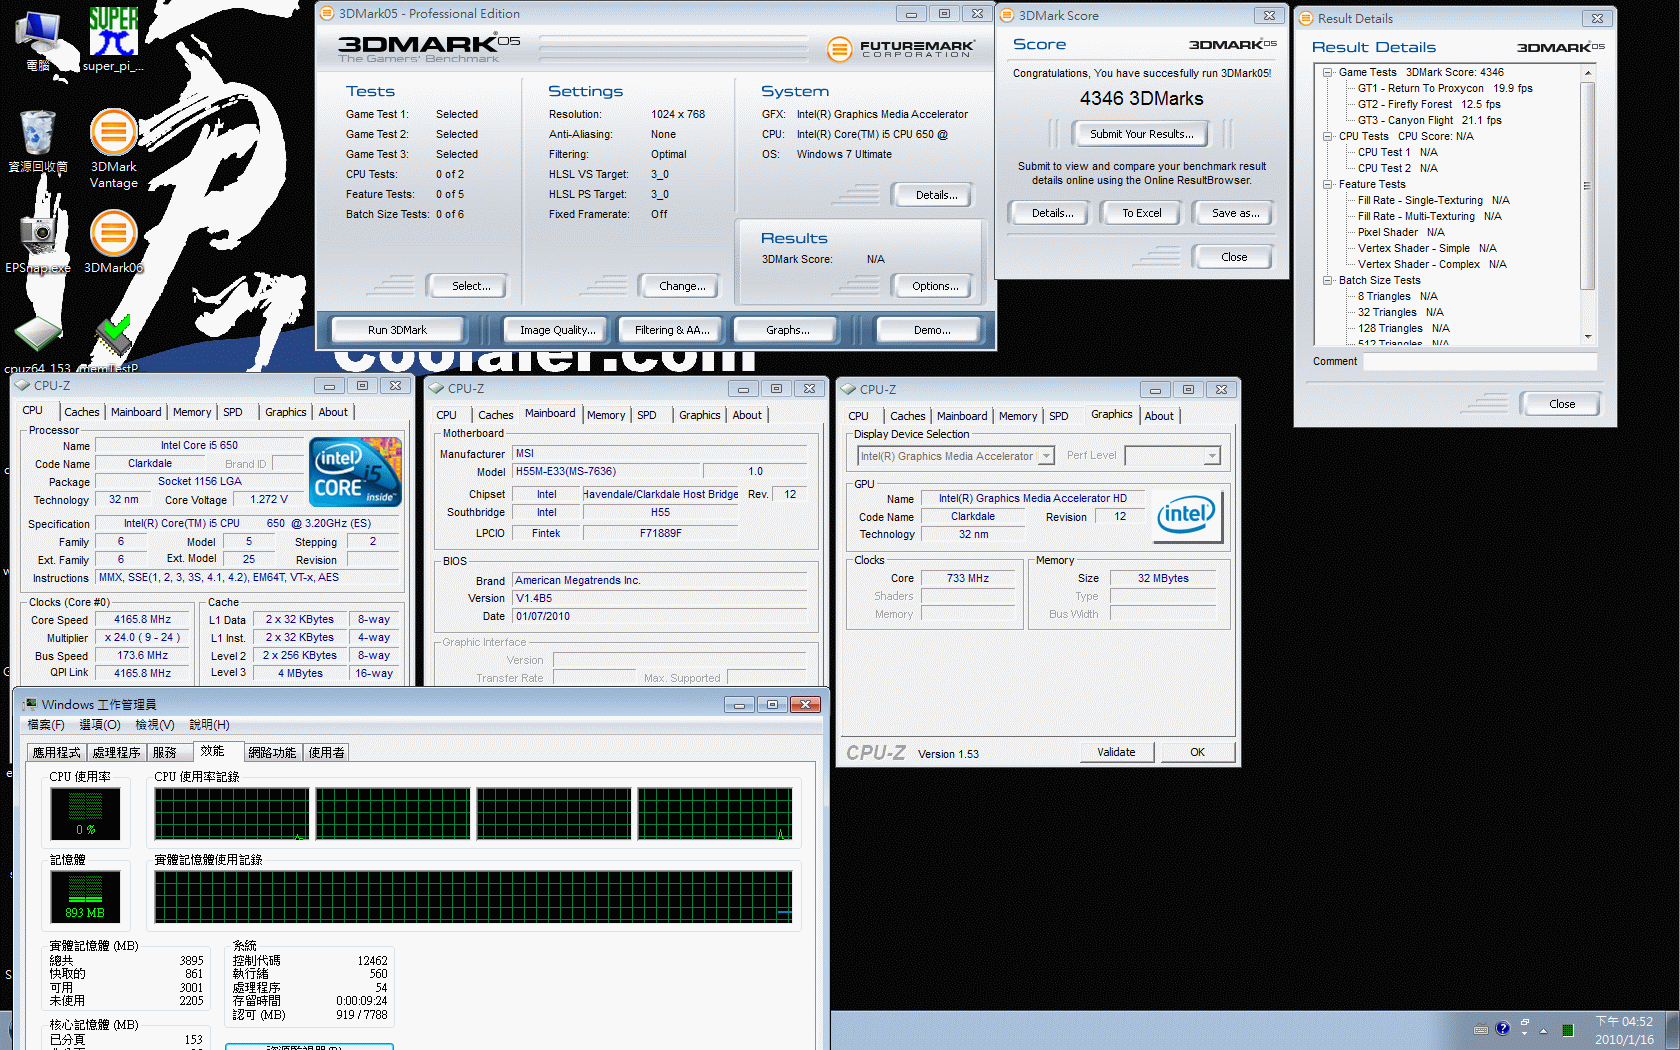Open the clock showing 04:52

1624,1031
